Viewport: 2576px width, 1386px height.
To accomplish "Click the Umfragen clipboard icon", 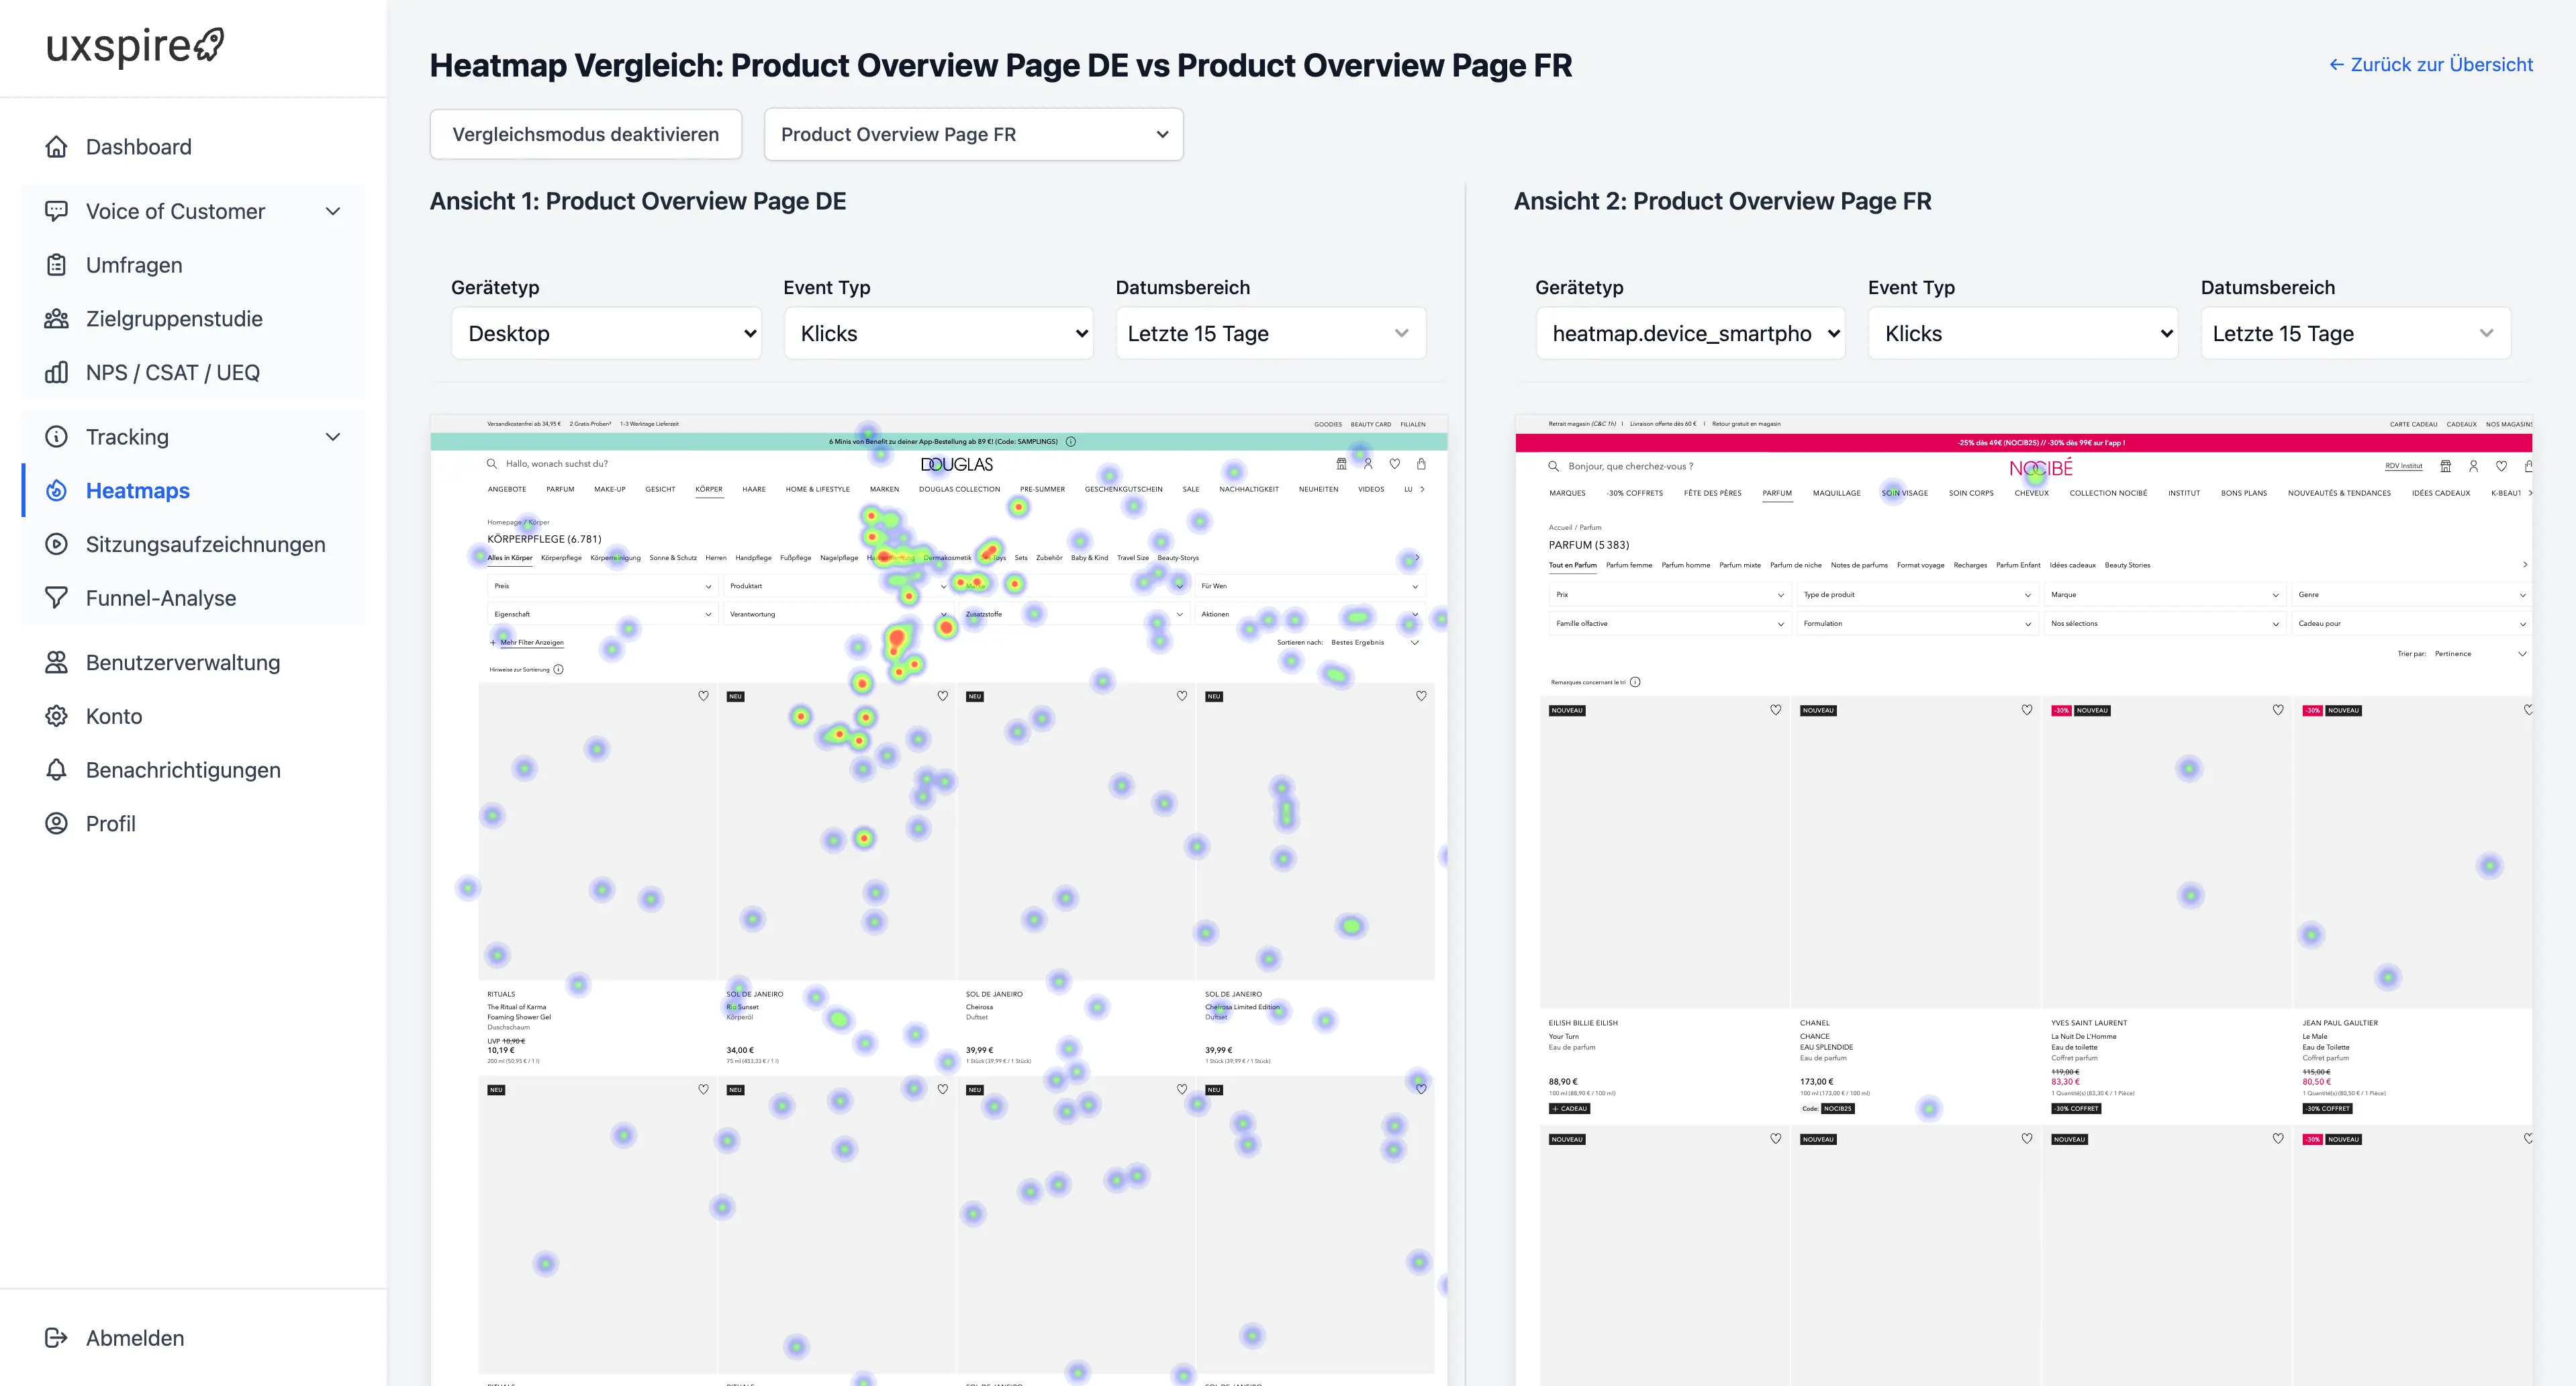I will coord(56,265).
